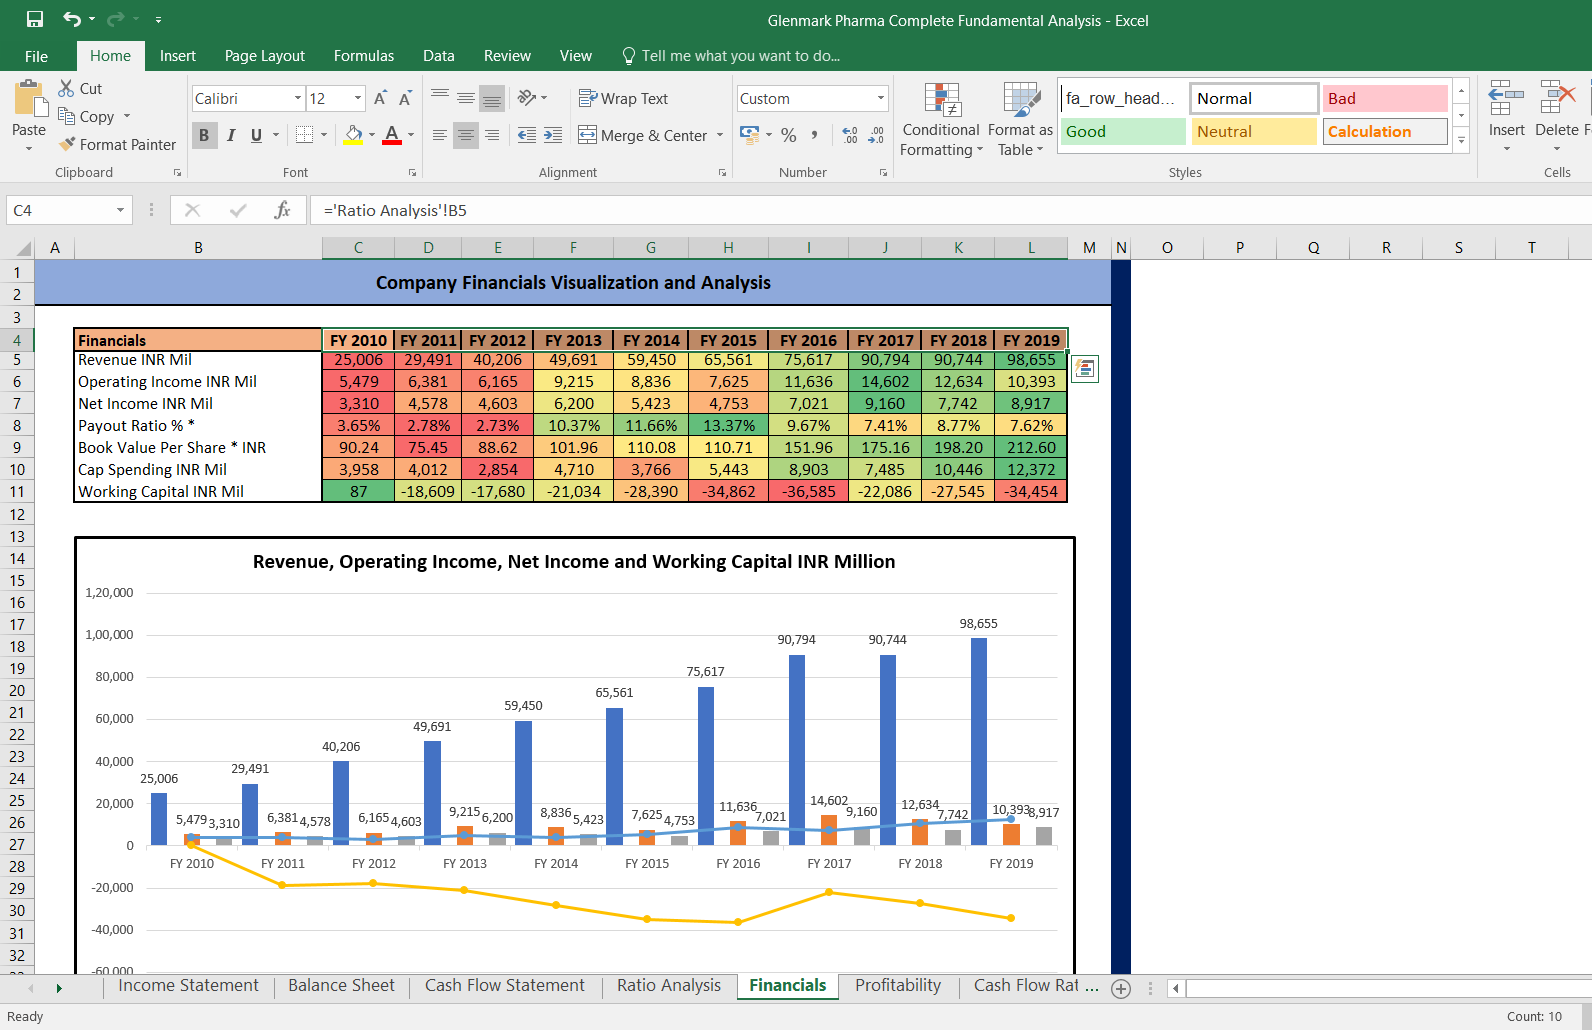Open the File menu
1592x1030 pixels.
(36, 56)
